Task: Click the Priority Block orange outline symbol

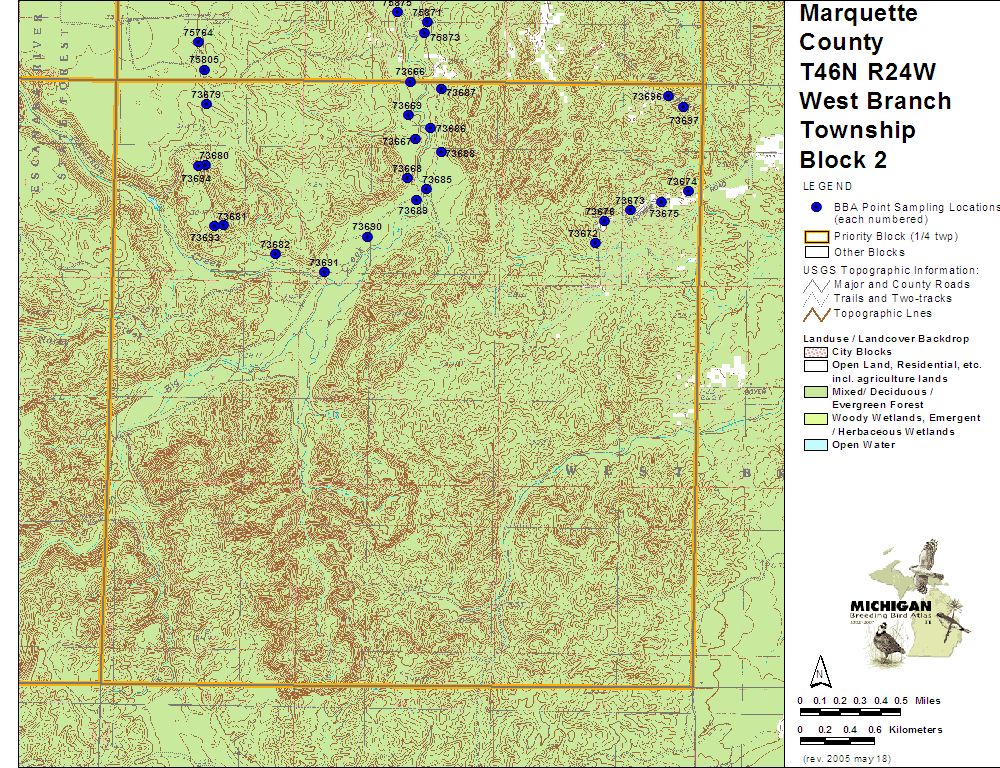Action: (816, 237)
